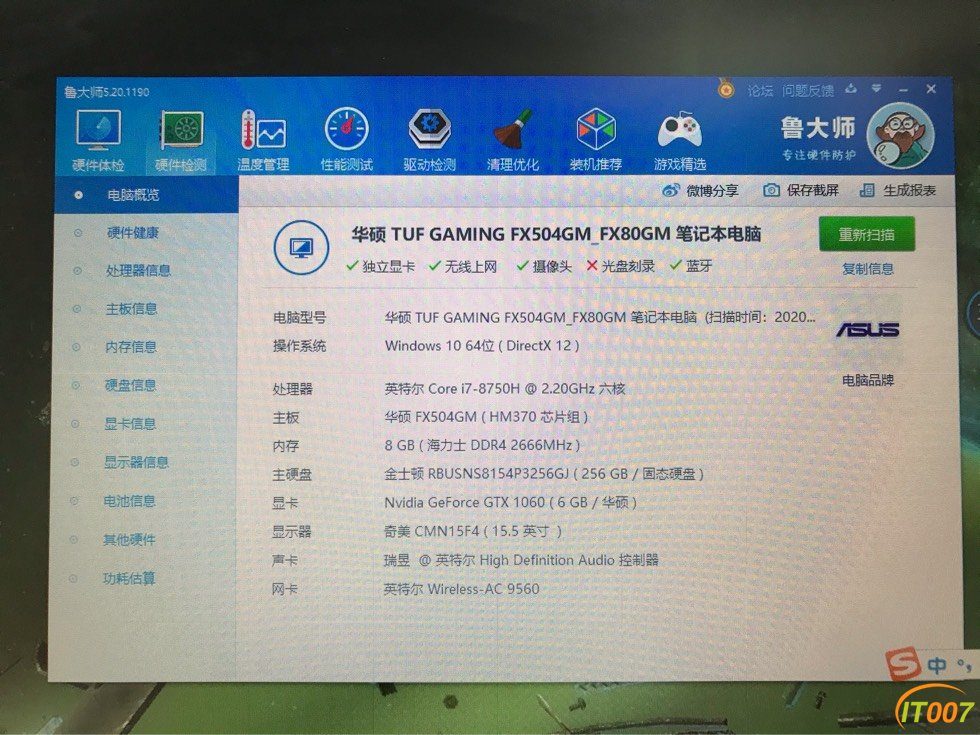The width and height of the screenshot is (980, 735).
Task: Click 保存截屏 to save screenshot
Action: (801, 190)
